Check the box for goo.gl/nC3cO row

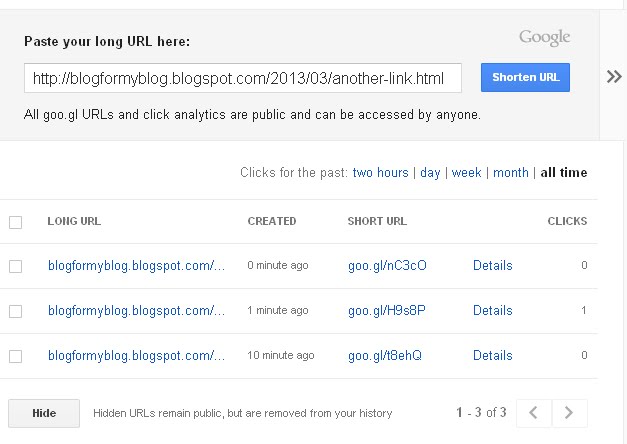tap(15, 266)
